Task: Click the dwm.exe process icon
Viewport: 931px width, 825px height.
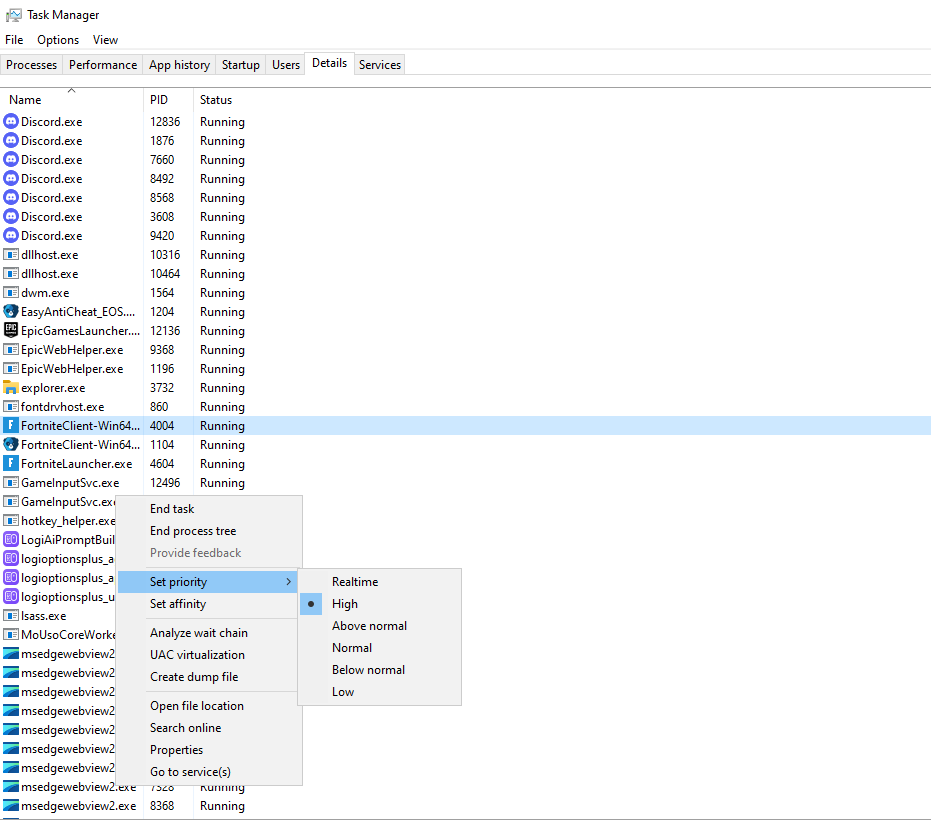Action: [x=11, y=293]
